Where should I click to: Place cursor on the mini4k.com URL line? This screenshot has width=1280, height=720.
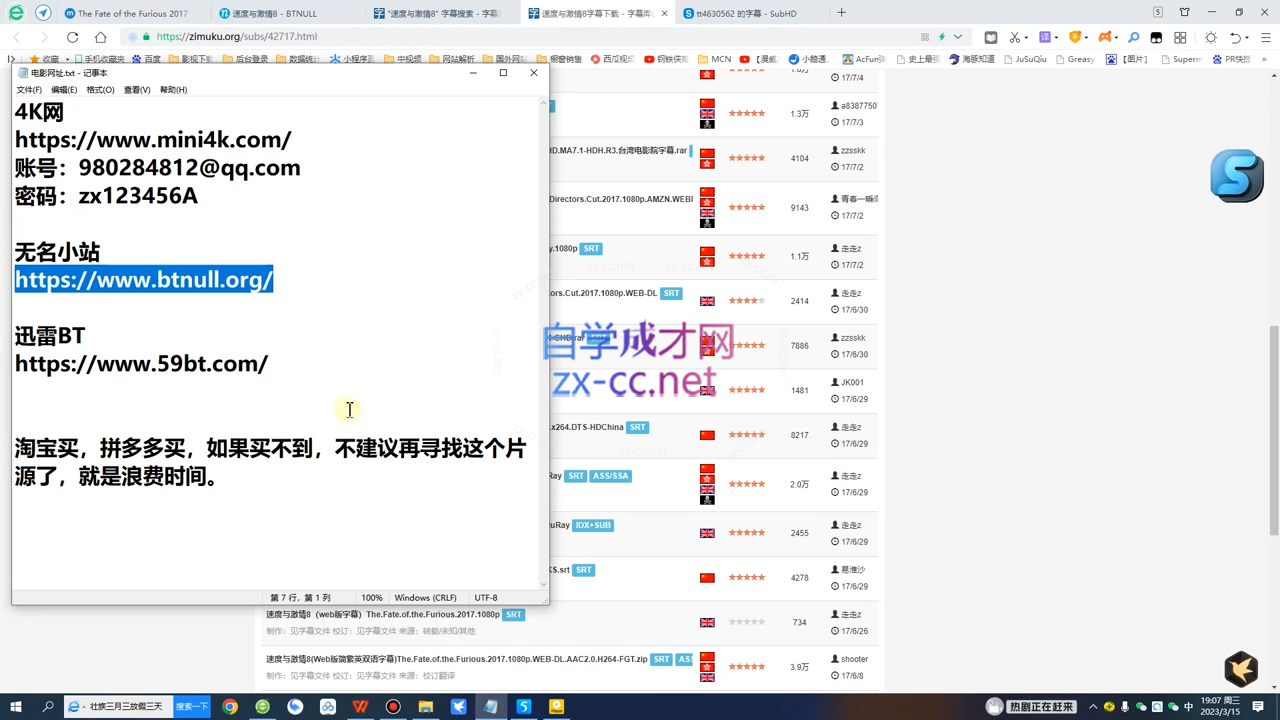point(153,140)
